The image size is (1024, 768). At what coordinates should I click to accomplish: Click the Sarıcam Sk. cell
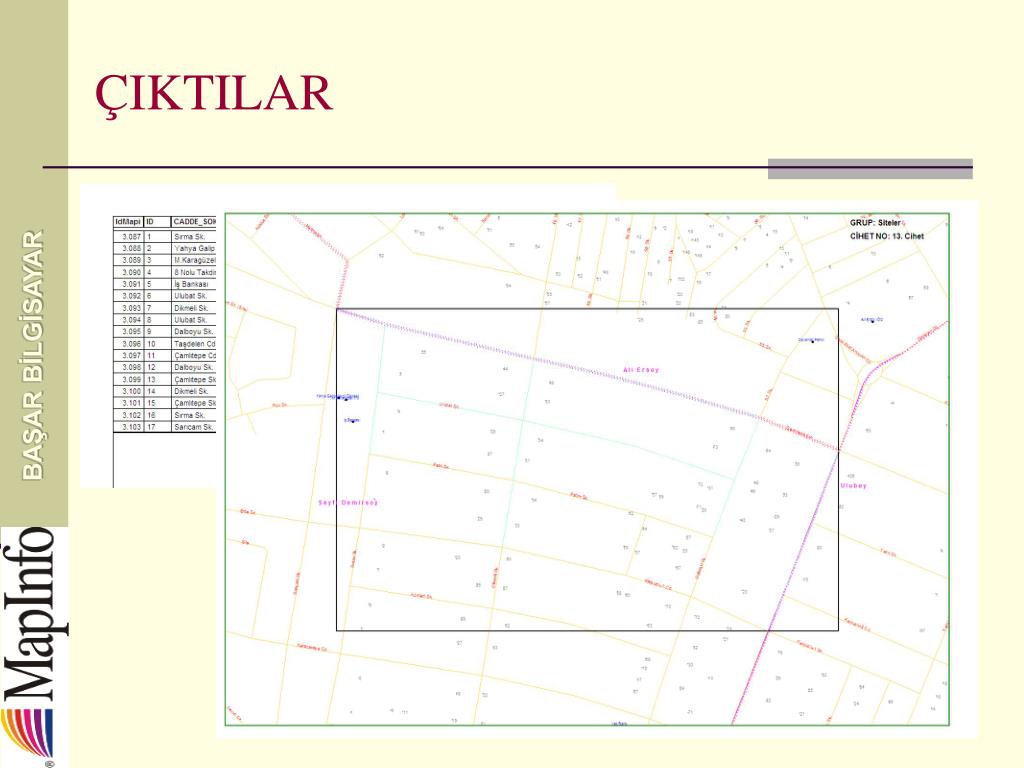click(194, 427)
